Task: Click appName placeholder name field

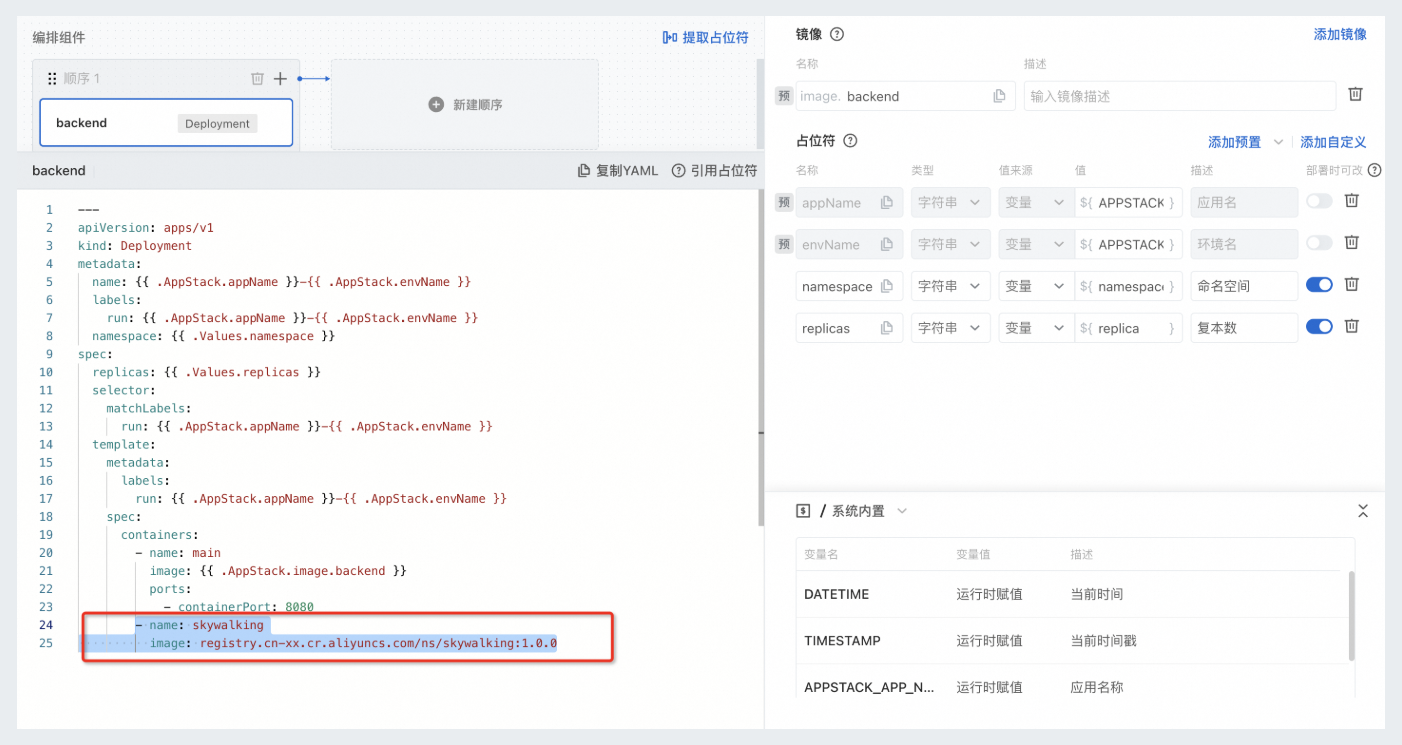Action: [849, 202]
